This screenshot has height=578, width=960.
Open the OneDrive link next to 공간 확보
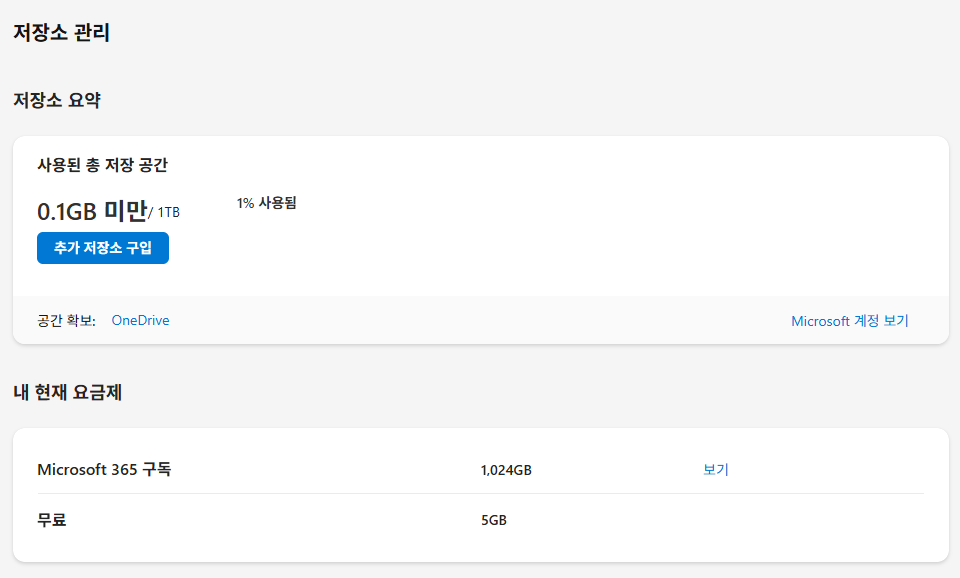140,320
